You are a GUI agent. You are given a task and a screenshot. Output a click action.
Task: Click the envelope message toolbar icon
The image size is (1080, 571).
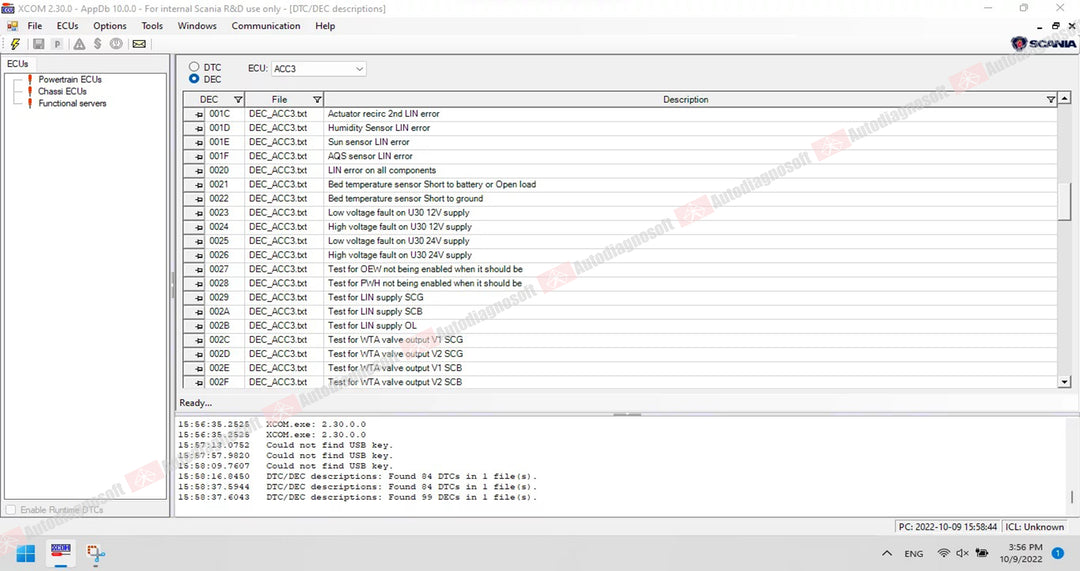pyautogui.click(x=139, y=44)
